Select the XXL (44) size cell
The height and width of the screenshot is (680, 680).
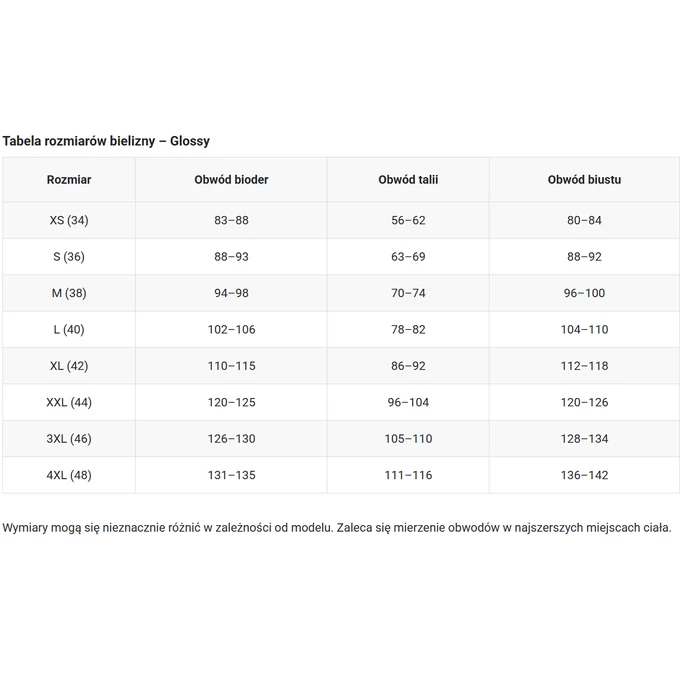[x=69, y=402]
